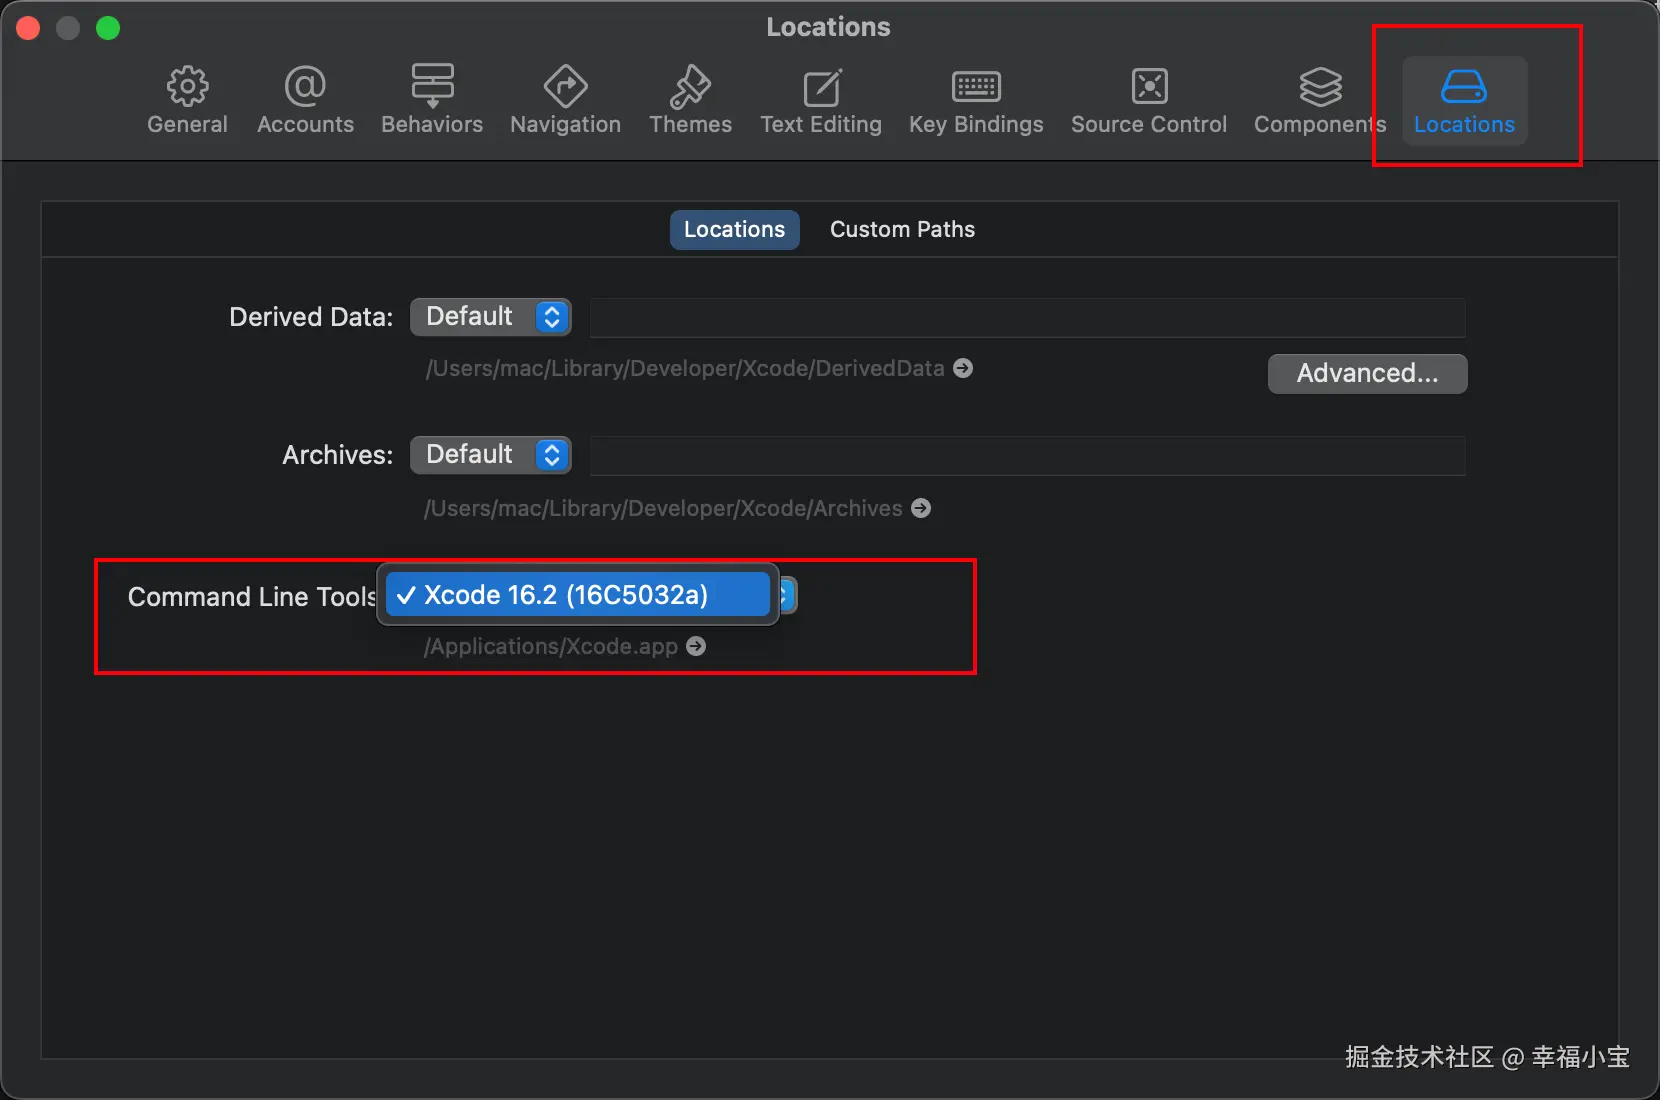
Task: Click the Command Line Tools label
Action: pos(251,597)
